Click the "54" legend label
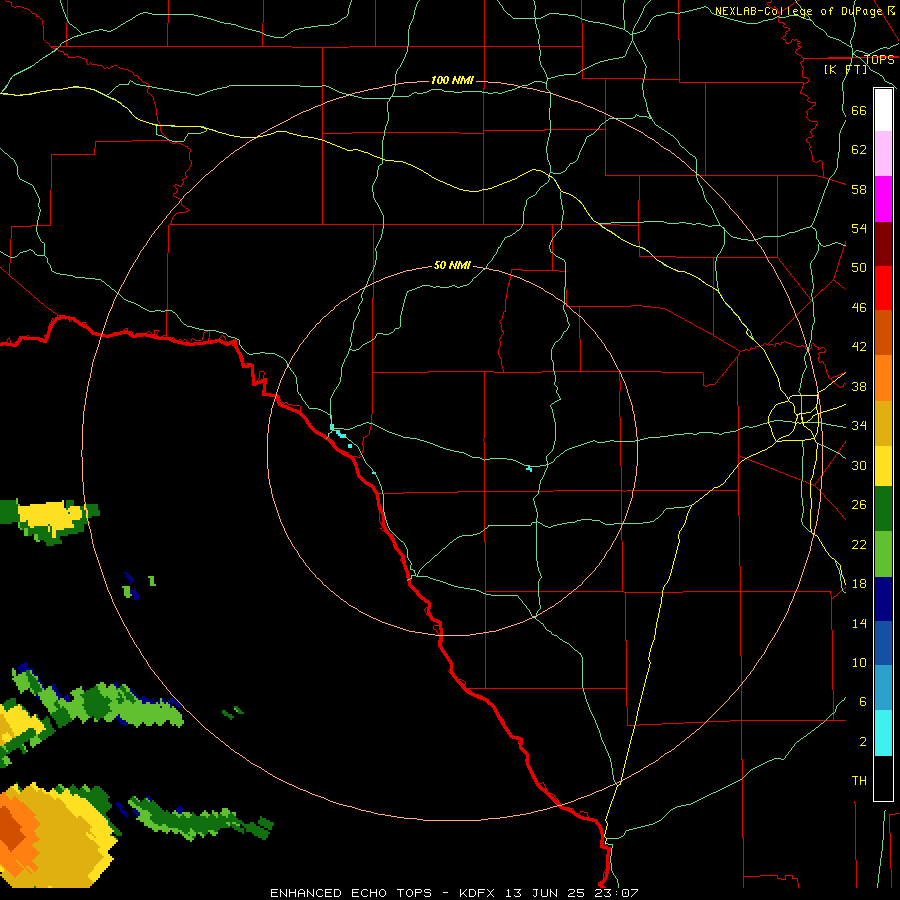900x900 pixels. click(x=859, y=228)
